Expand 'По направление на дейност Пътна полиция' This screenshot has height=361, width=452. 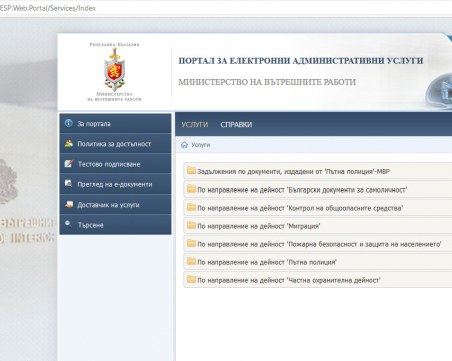(x=318, y=262)
